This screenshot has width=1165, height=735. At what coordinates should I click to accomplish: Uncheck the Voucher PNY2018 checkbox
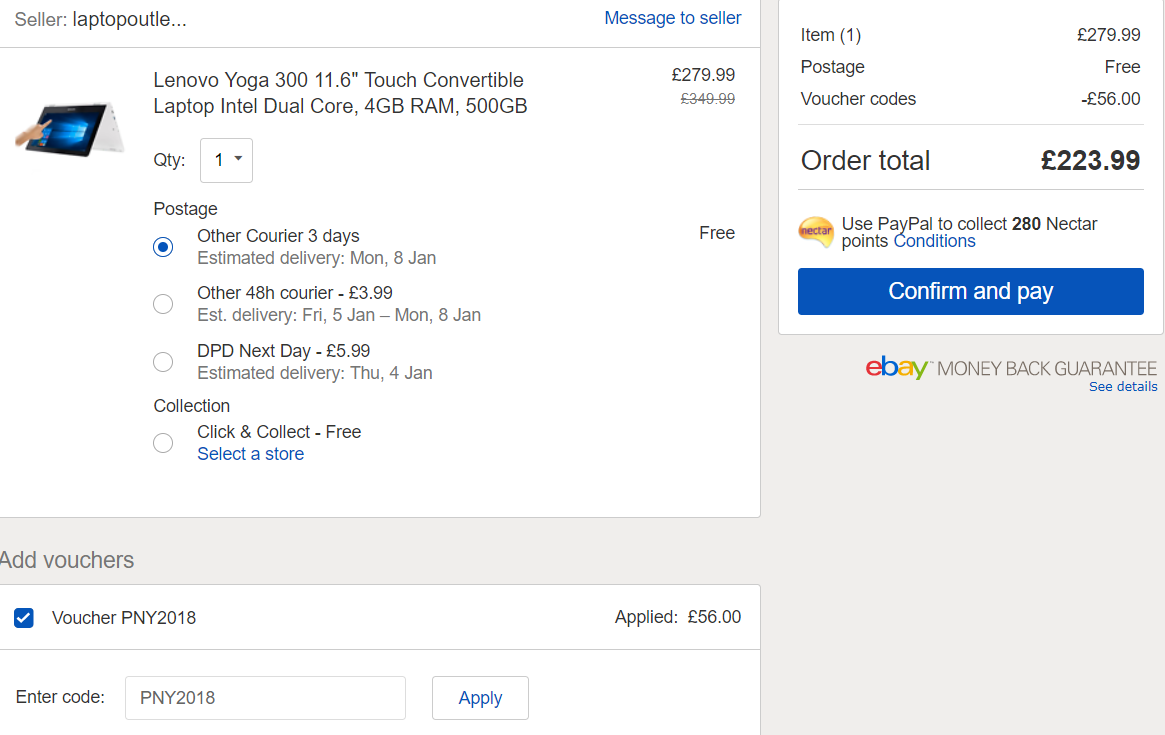coord(24,618)
